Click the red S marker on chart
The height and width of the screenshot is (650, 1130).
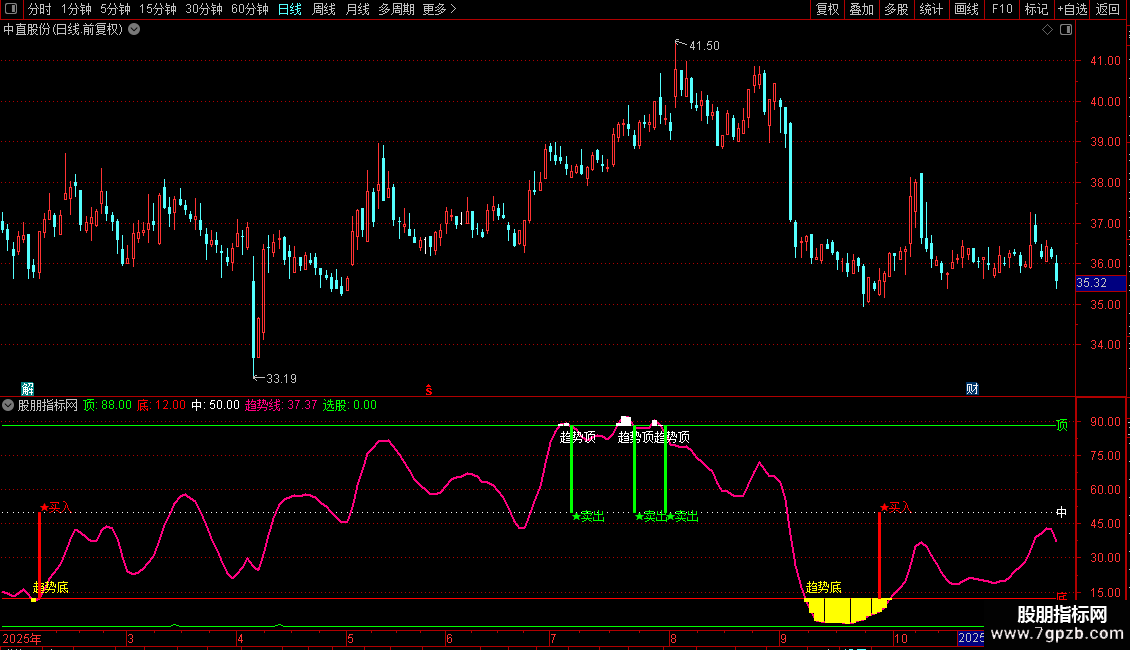tap(429, 390)
